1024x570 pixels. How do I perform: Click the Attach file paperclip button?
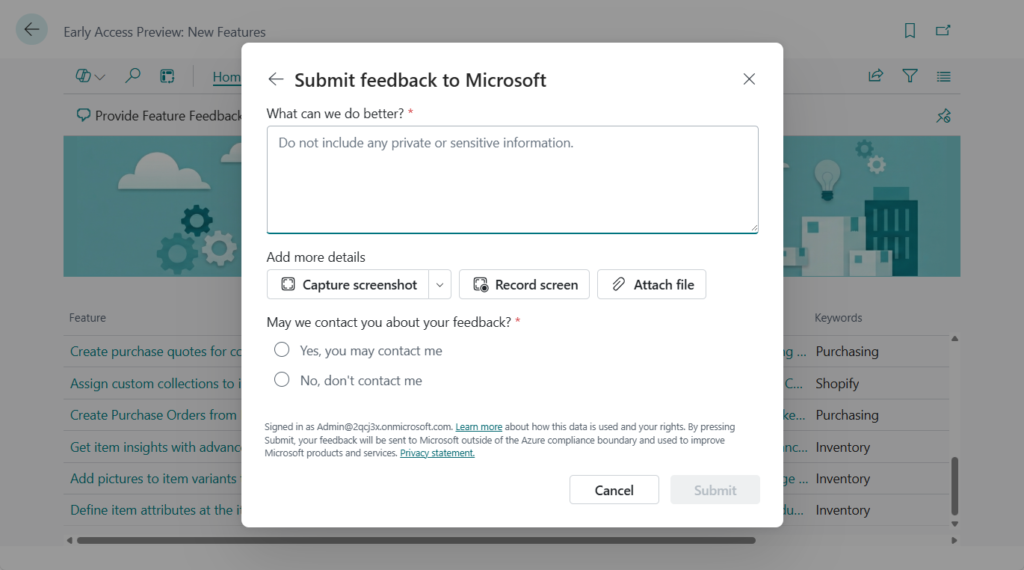click(x=652, y=285)
